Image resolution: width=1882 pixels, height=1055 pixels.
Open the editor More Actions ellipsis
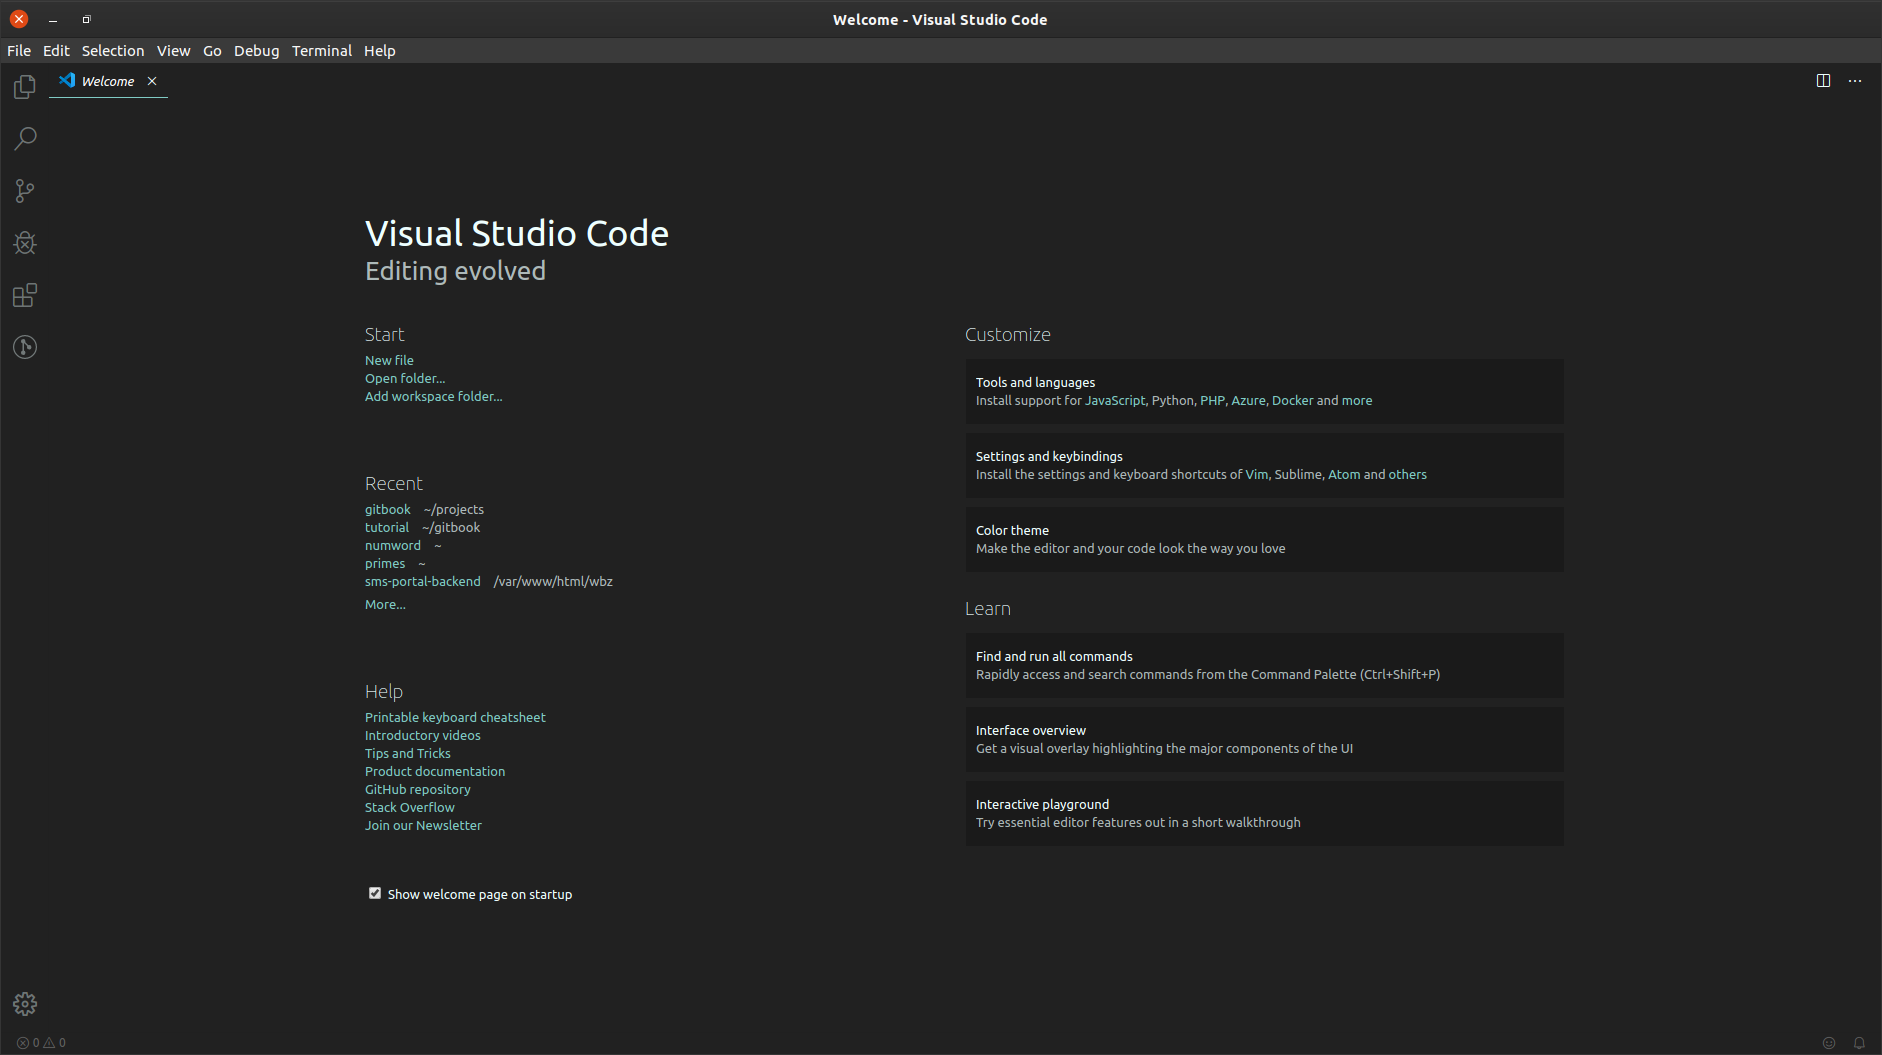(x=1855, y=81)
